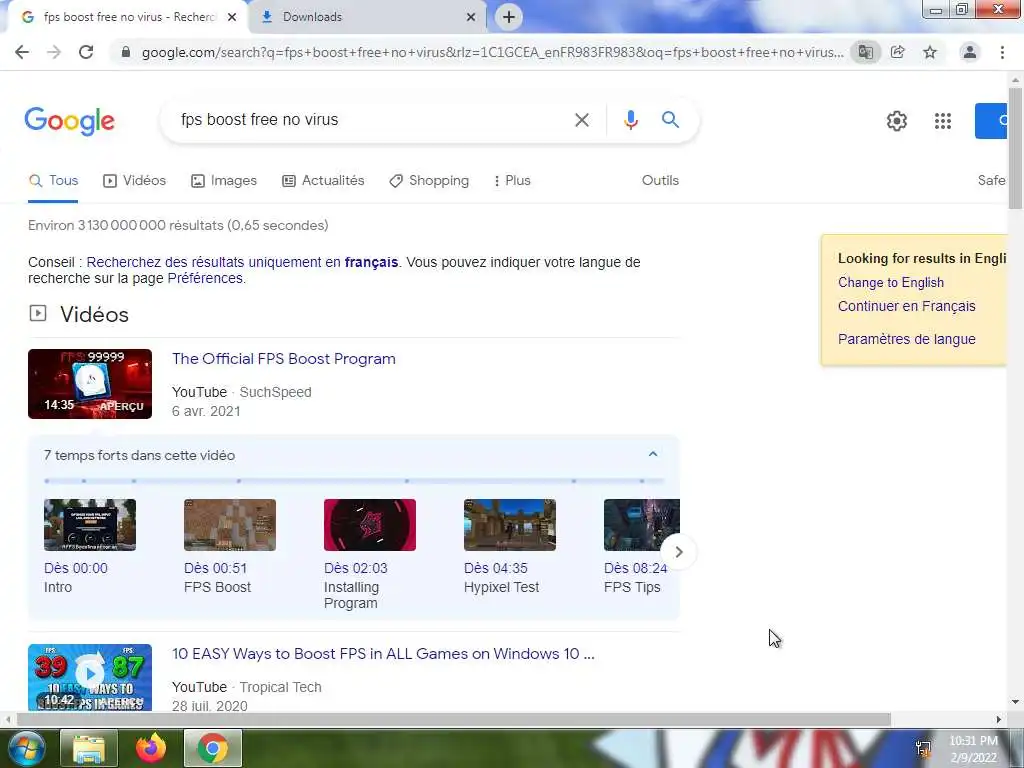
Task: Choose Continuer en Français
Action: click(906, 306)
